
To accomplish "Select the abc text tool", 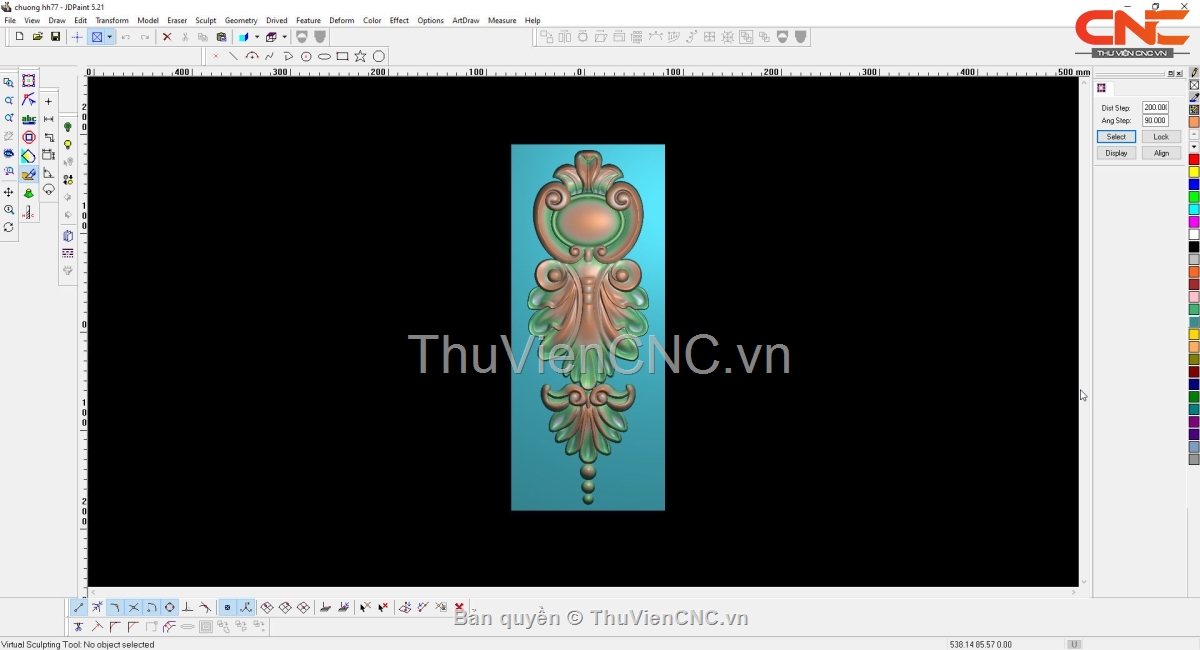I will pyautogui.click(x=28, y=119).
